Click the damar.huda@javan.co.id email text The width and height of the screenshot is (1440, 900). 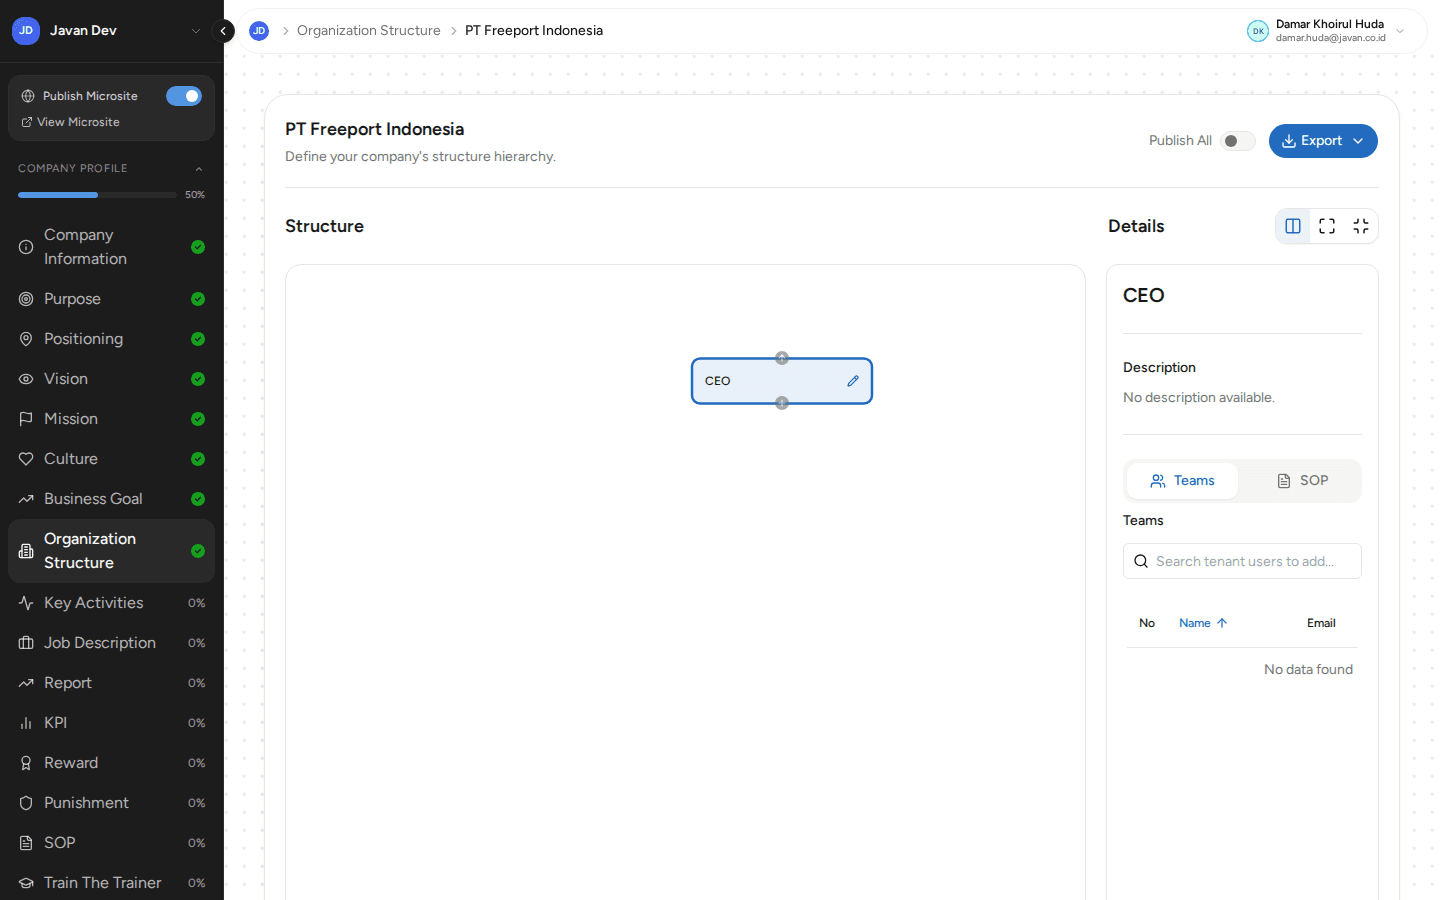pos(1331,38)
